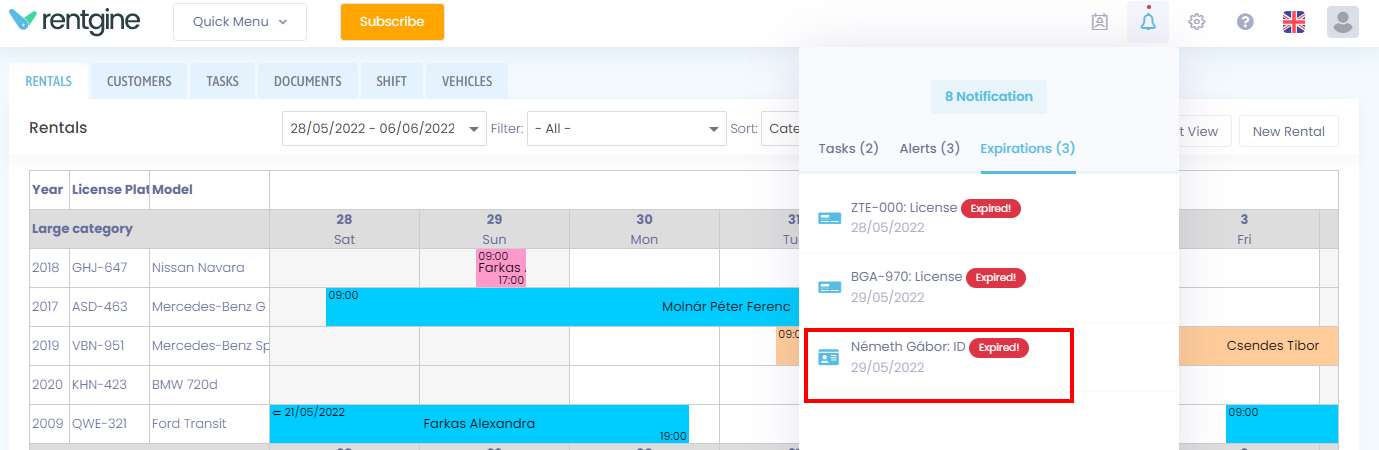The width and height of the screenshot is (1379, 450).
Task: Switch to the Vehicles tab
Action: 467,82
